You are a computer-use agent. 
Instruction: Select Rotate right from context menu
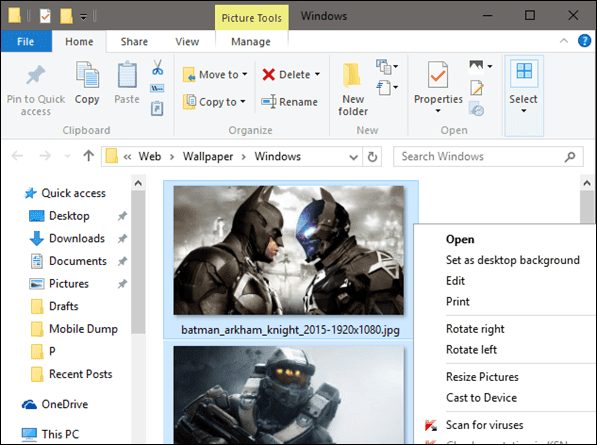(x=475, y=329)
